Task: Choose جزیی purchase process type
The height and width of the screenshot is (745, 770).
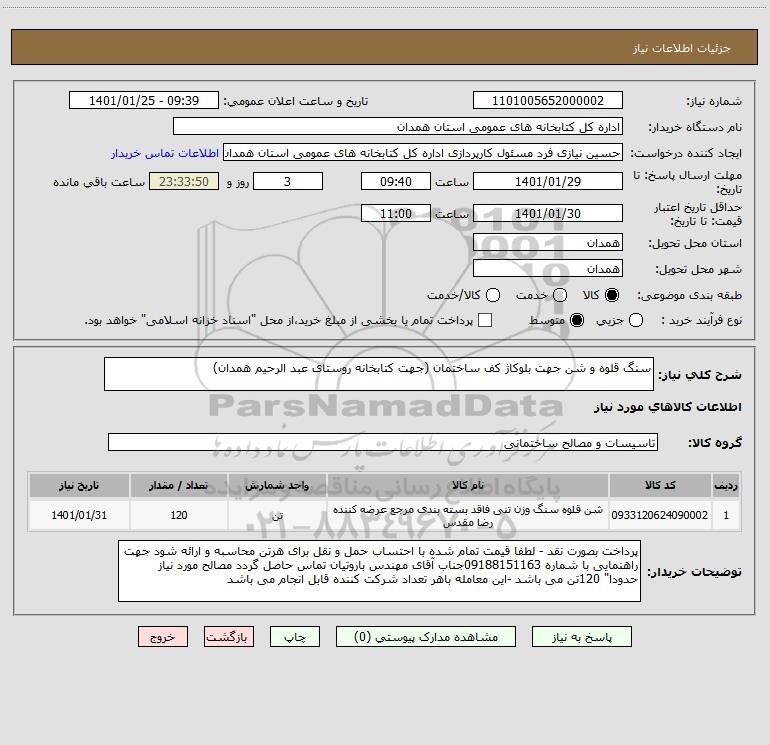Action: pos(635,320)
